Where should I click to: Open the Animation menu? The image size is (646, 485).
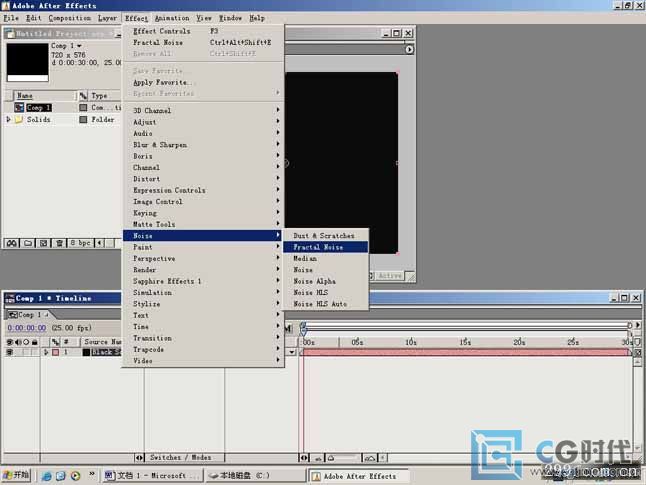point(172,18)
